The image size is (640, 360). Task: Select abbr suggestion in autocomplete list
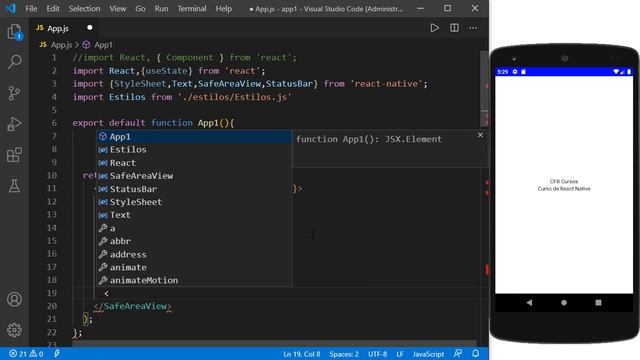194,241
